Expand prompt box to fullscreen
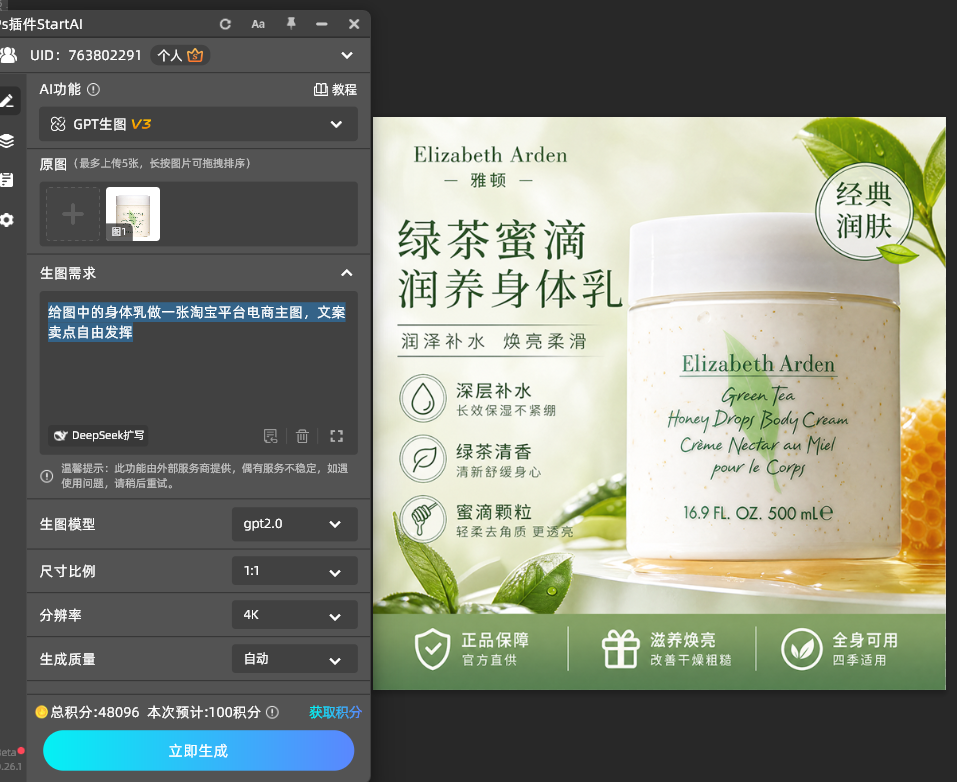The width and height of the screenshot is (957, 782). pos(336,436)
